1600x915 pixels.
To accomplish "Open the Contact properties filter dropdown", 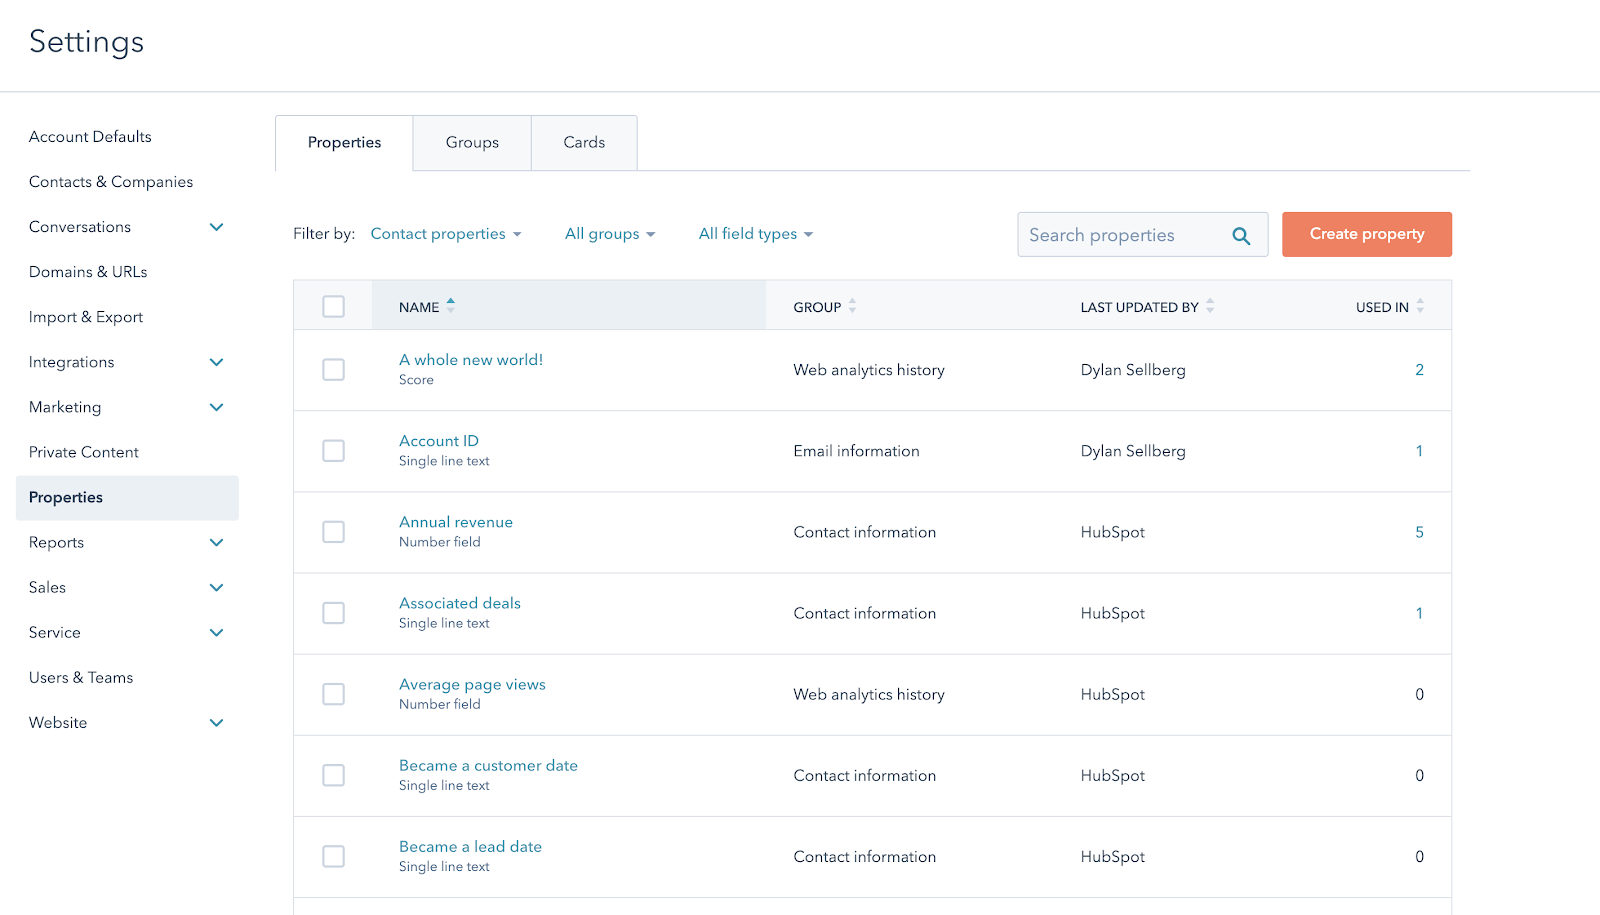I will pyautogui.click(x=446, y=234).
